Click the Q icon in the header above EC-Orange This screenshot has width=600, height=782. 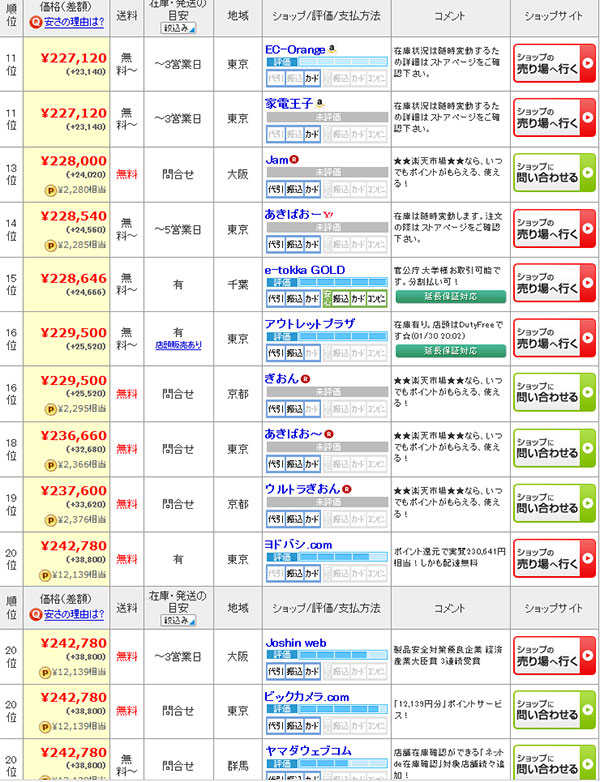[x=35, y=22]
